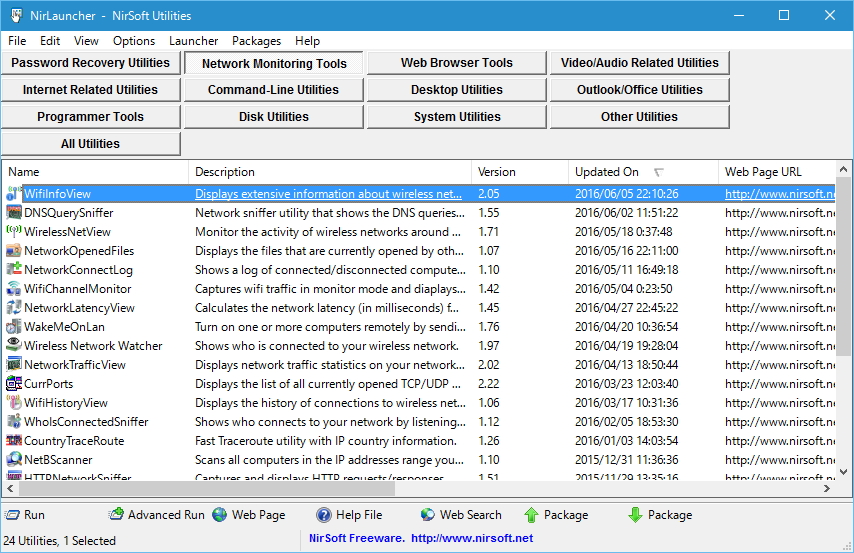Click the WhoIsConnectedSniffer icon

tap(14, 422)
